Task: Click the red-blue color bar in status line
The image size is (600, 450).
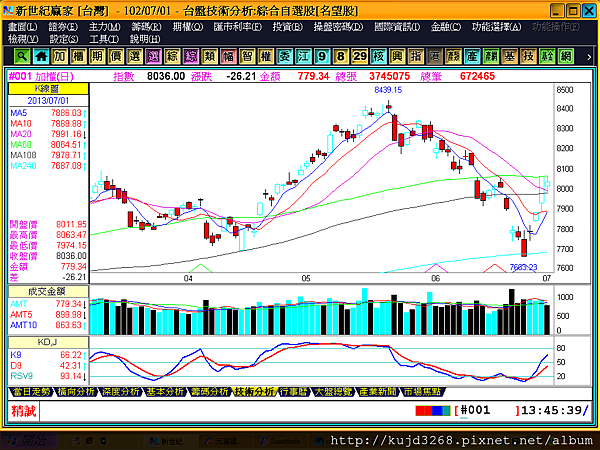Action: pos(433,411)
